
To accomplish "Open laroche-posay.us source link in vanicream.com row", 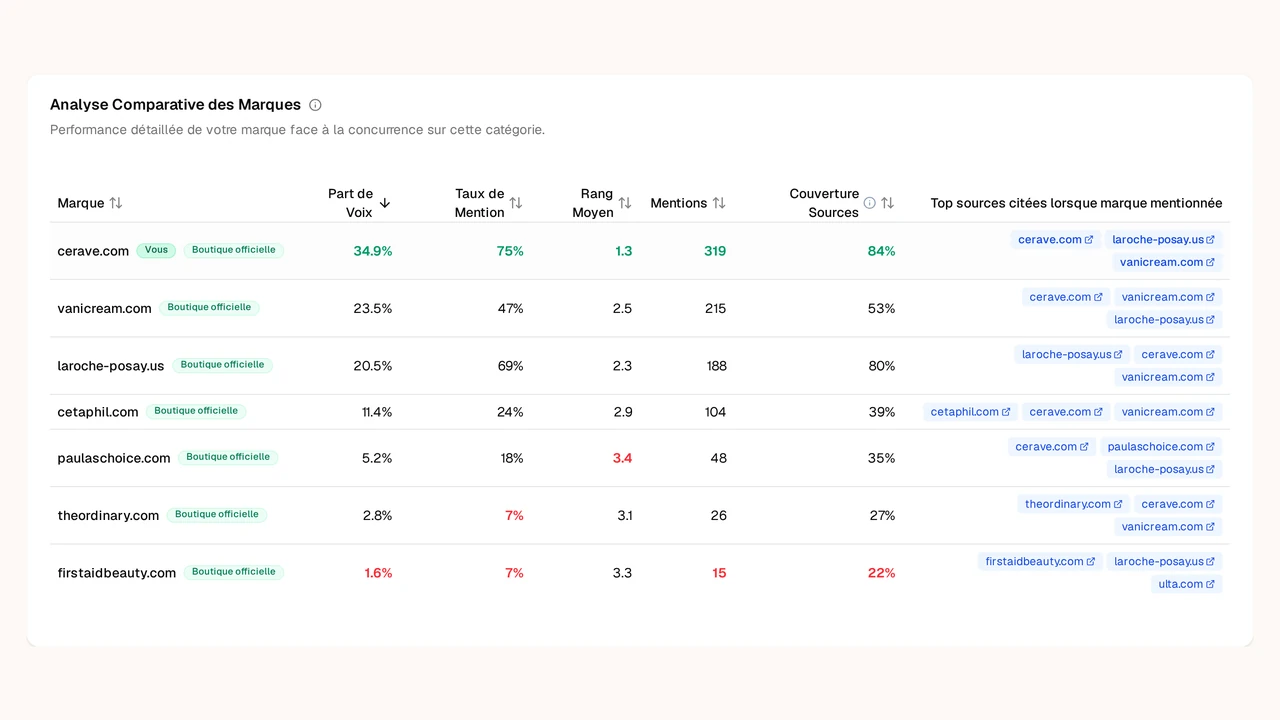I will pyautogui.click(x=1164, y=320).
